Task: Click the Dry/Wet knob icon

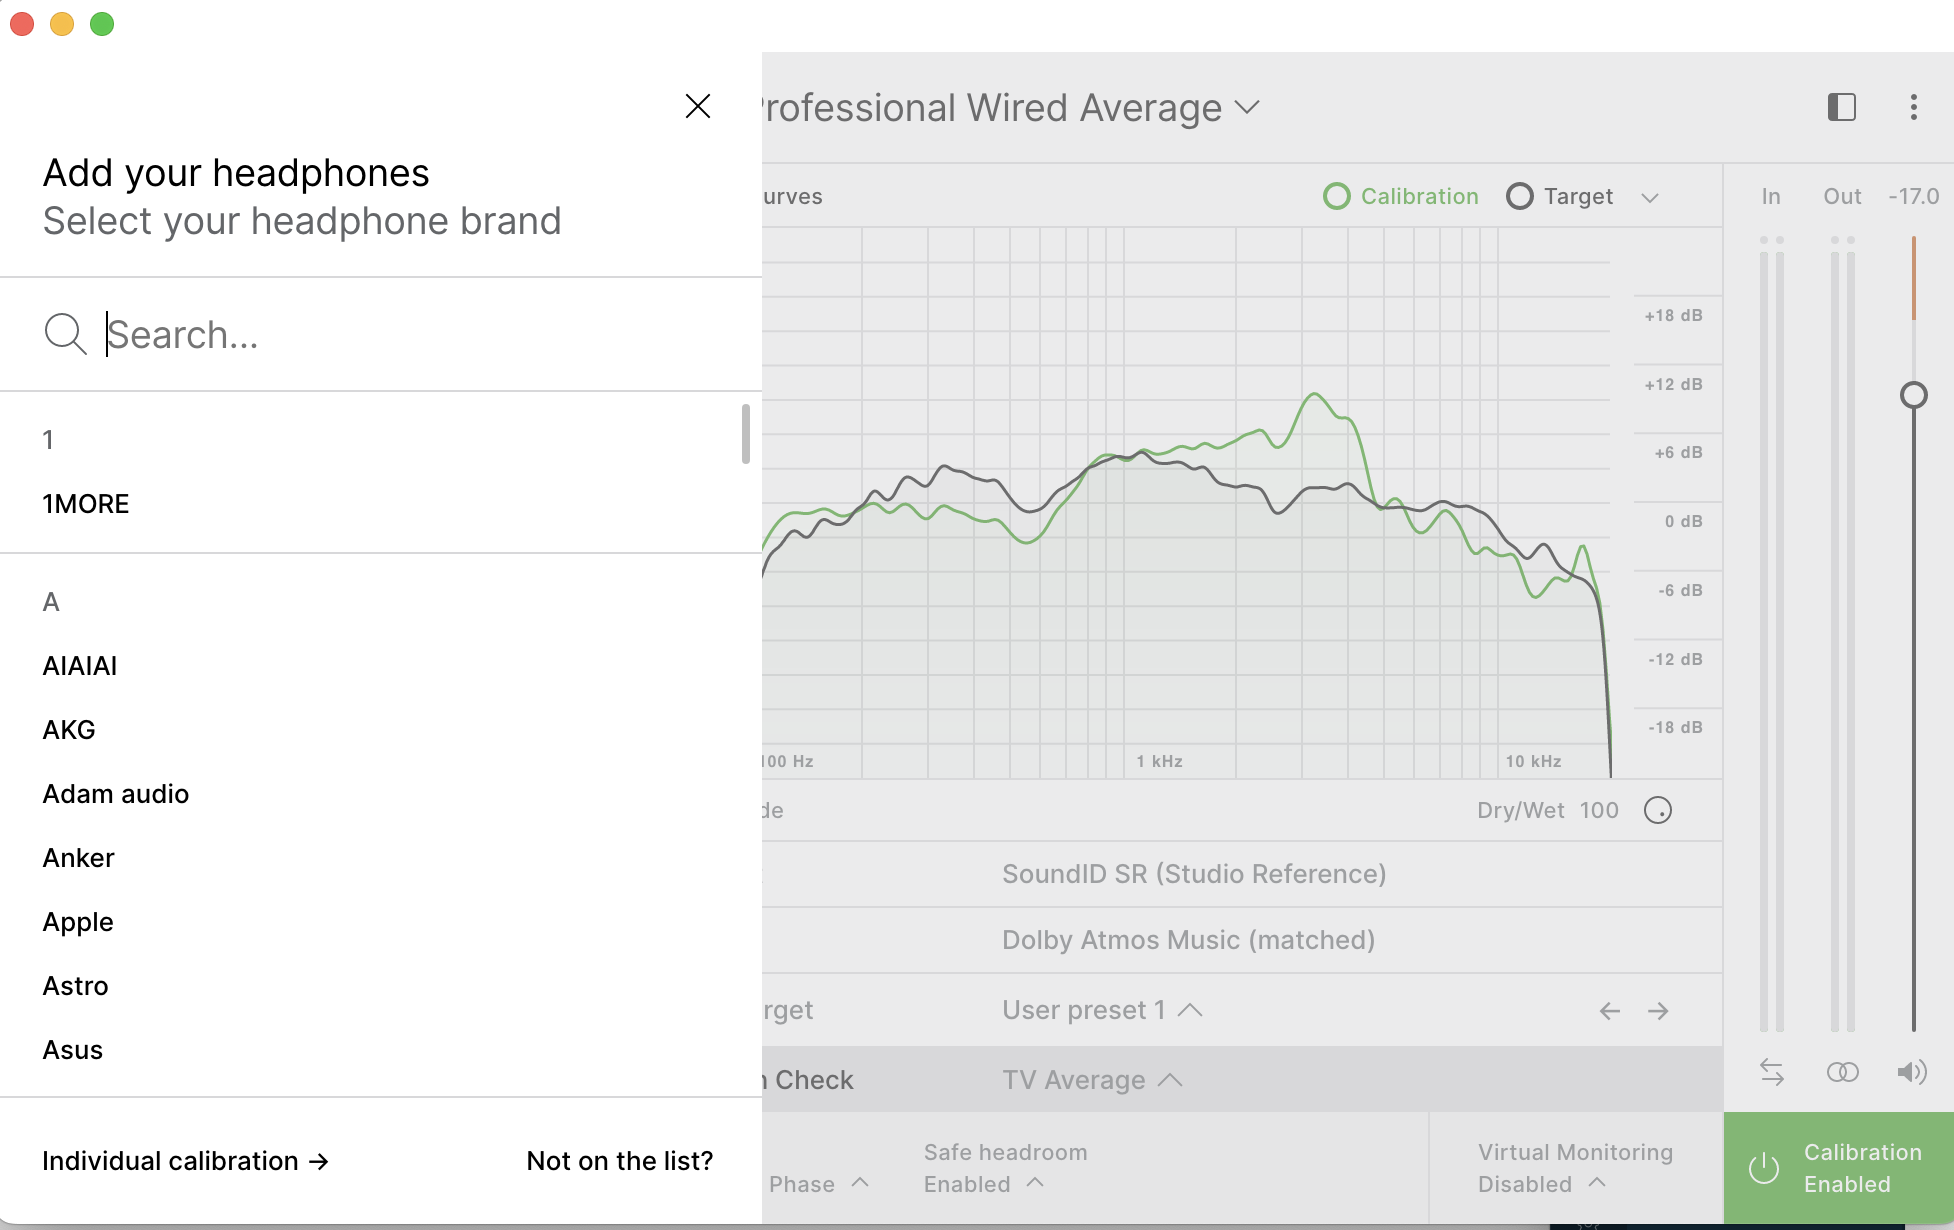Action: click(x=1657, y=810)
